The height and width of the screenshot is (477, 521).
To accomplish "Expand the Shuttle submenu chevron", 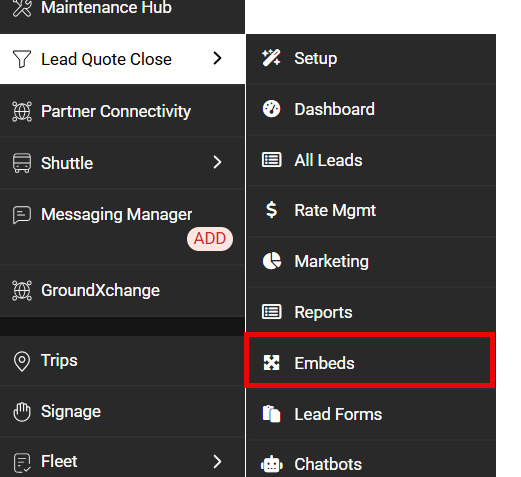I will tap(217, 162).
